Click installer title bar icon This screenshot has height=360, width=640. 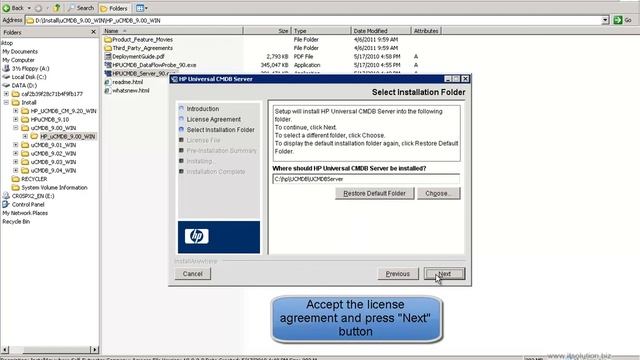coord(174,79)
